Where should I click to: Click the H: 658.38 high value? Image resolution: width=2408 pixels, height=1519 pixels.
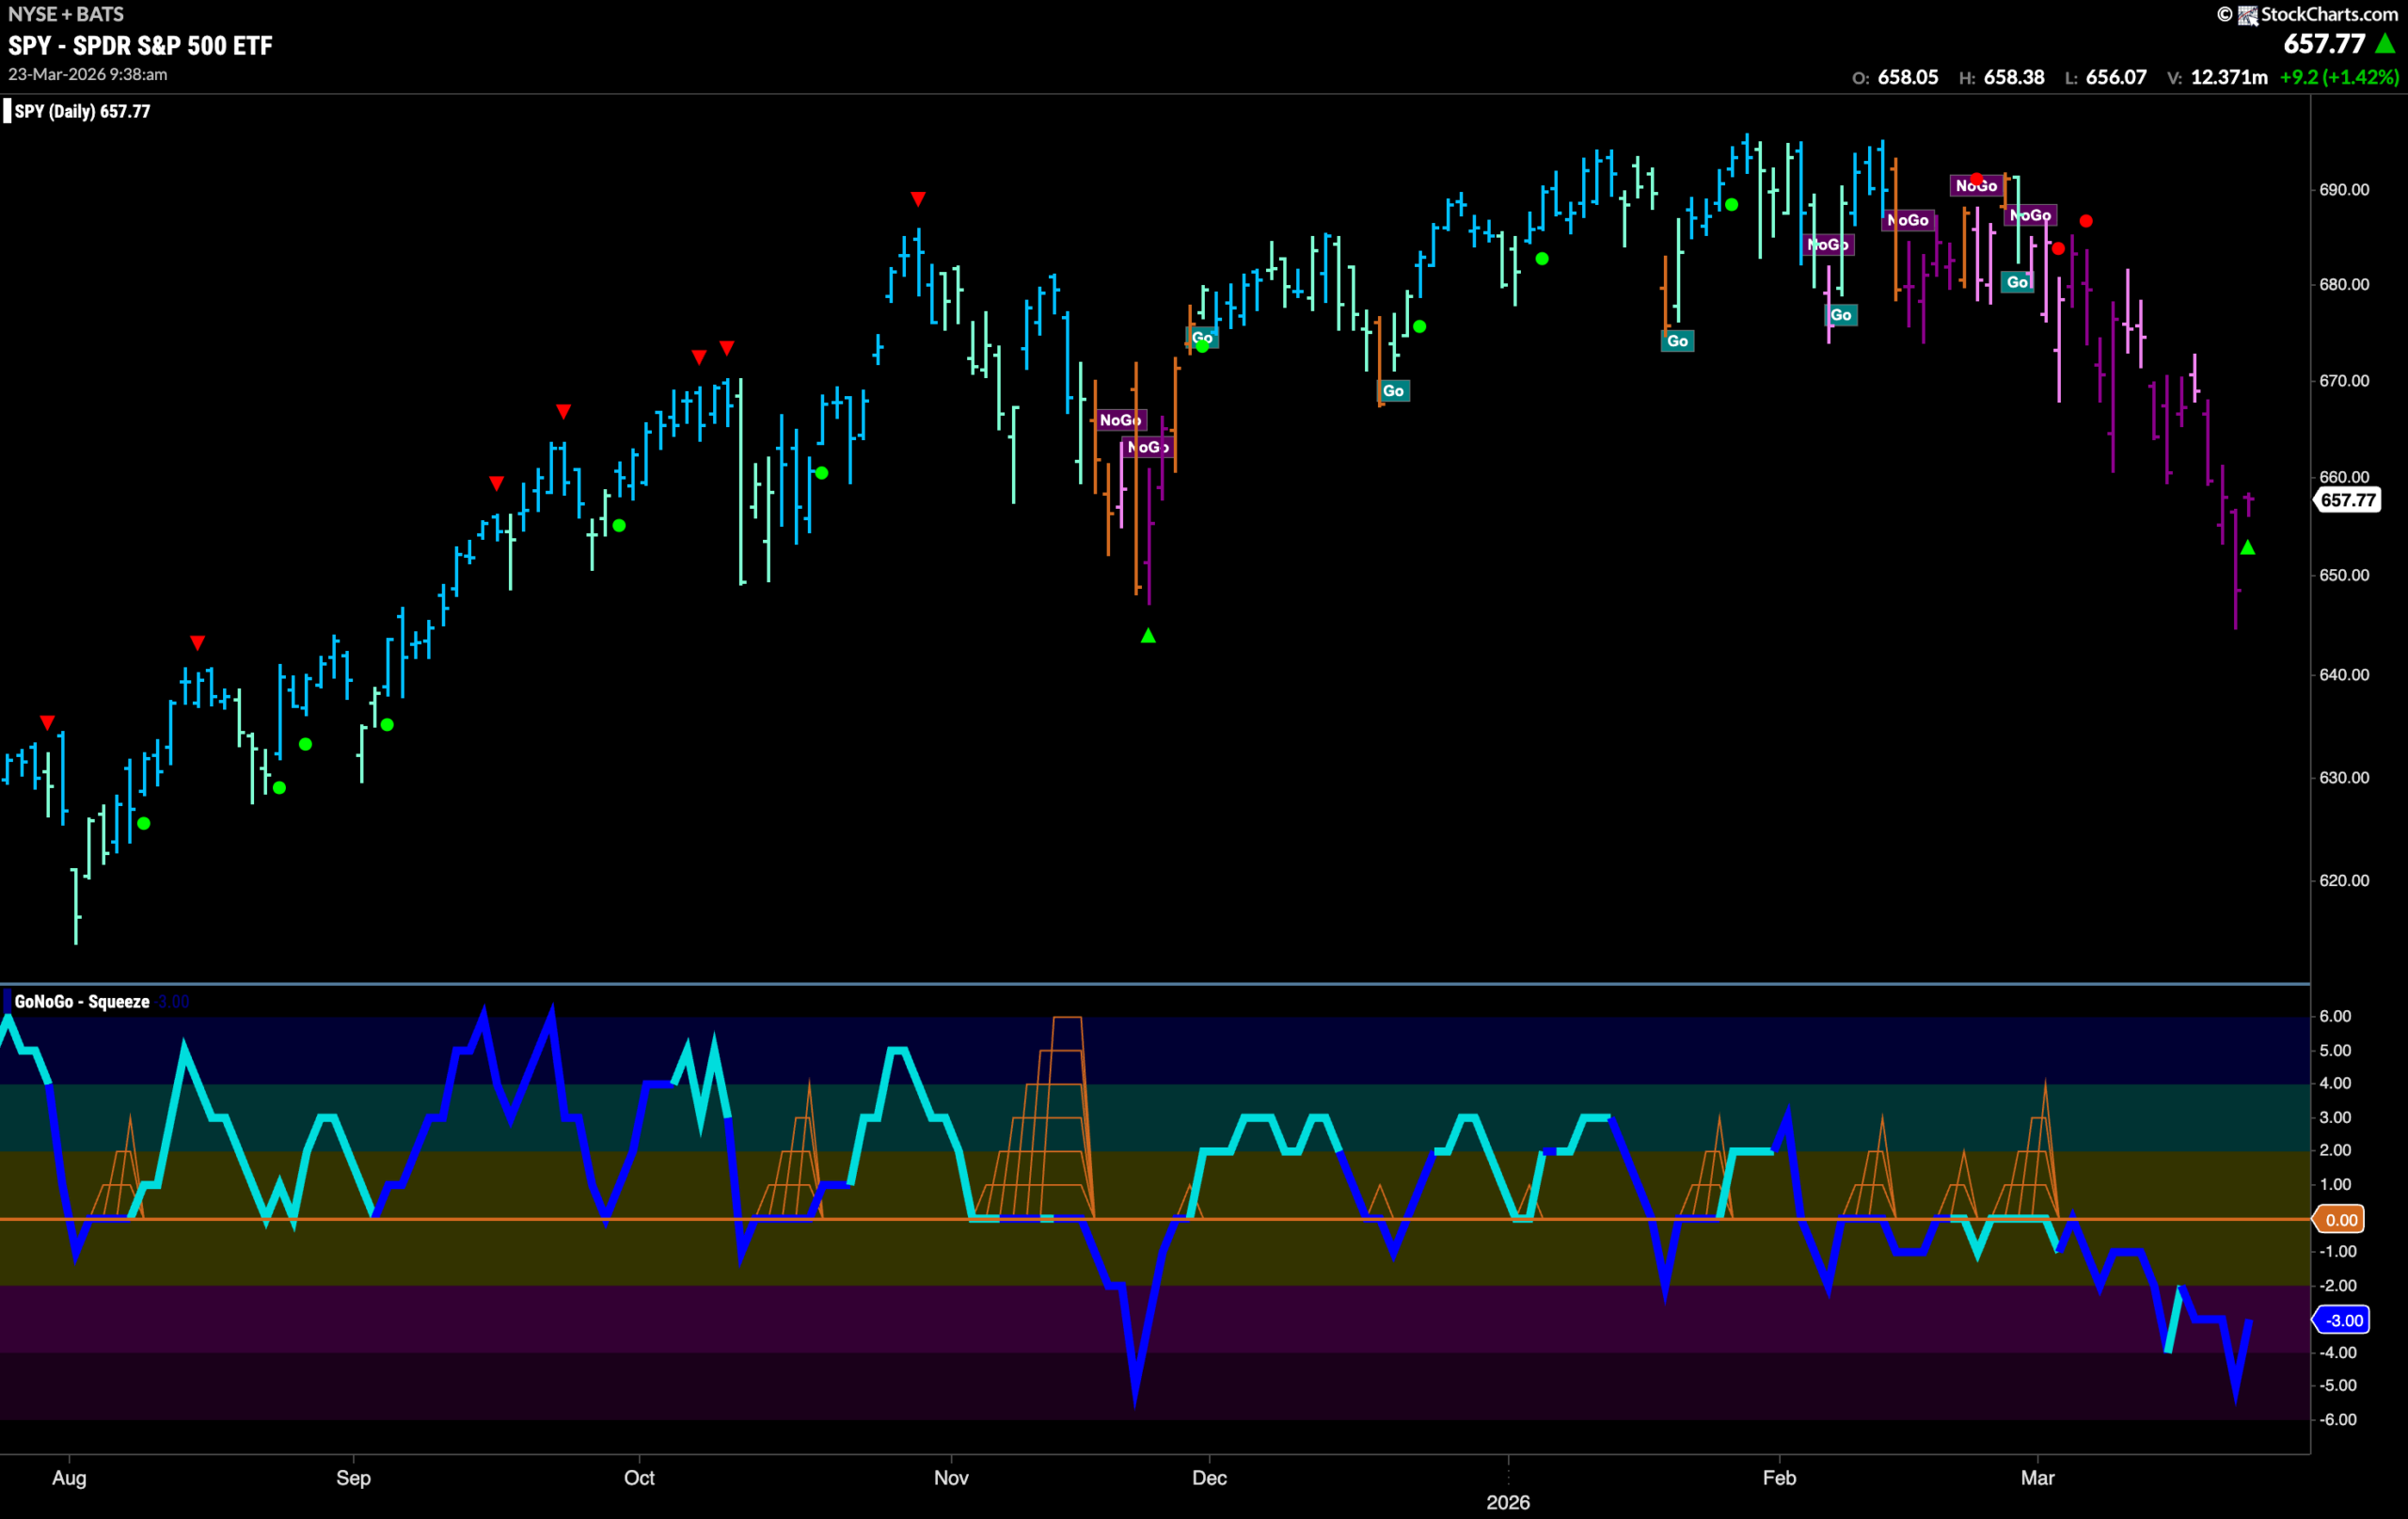pos(2001,77)
